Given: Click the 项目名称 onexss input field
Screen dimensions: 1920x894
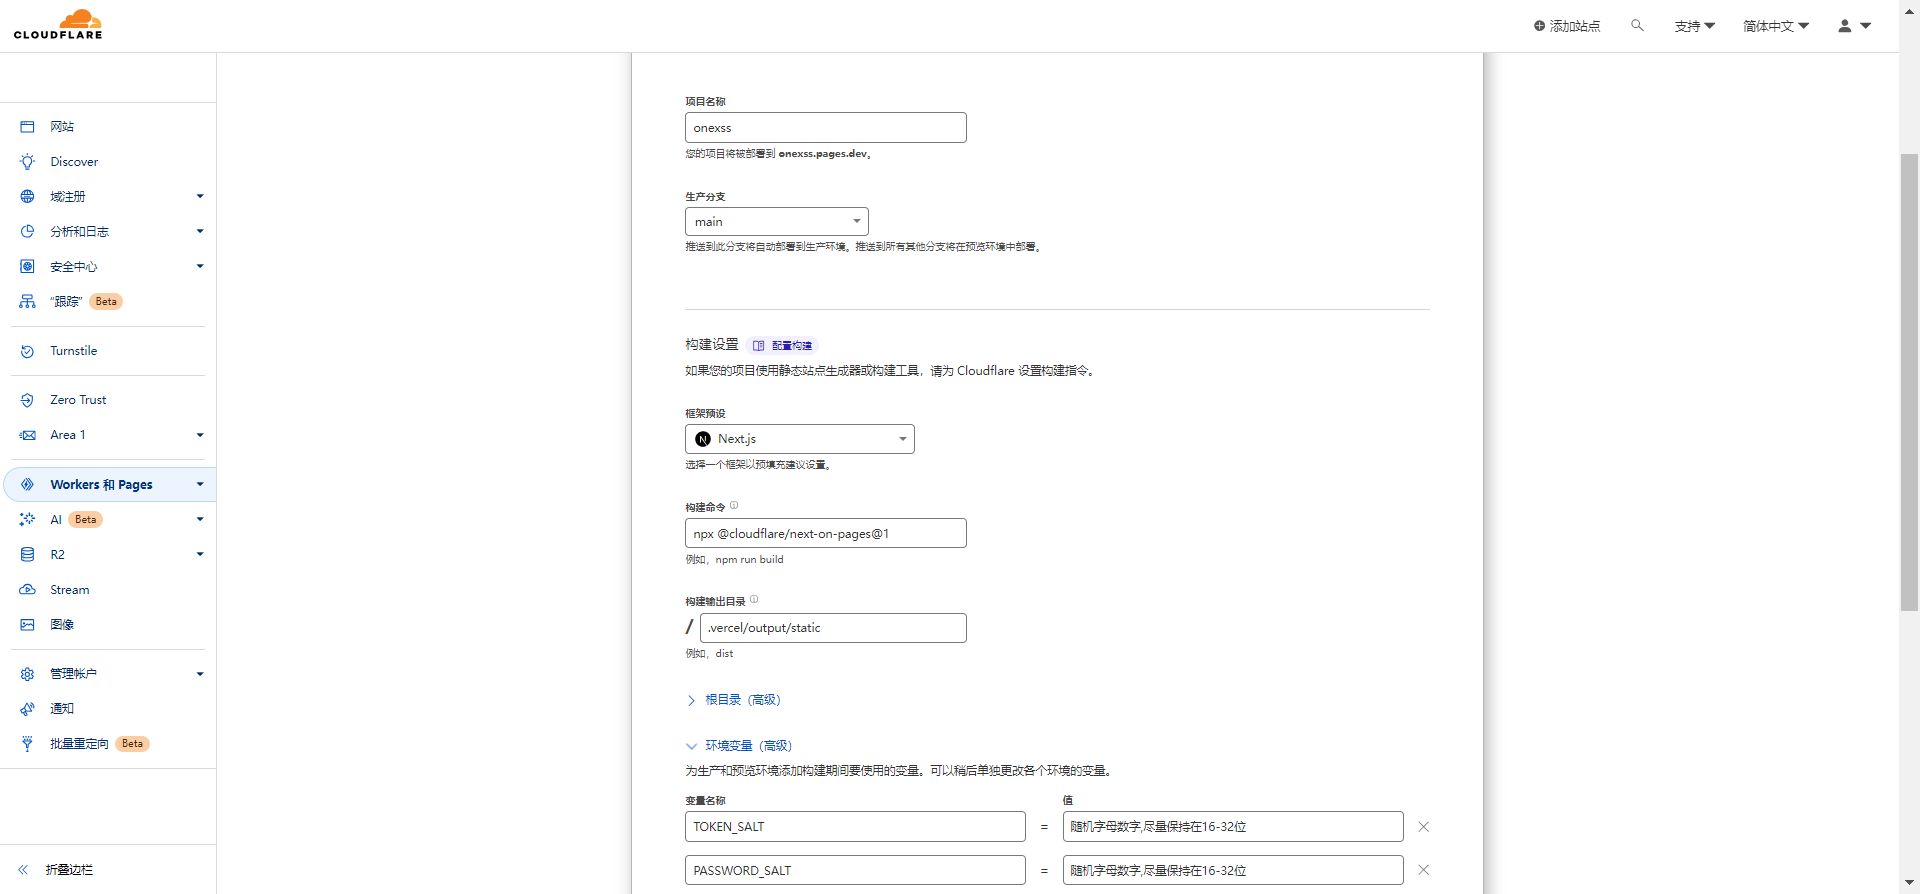Looking at the screenshot, I should 826,128.
